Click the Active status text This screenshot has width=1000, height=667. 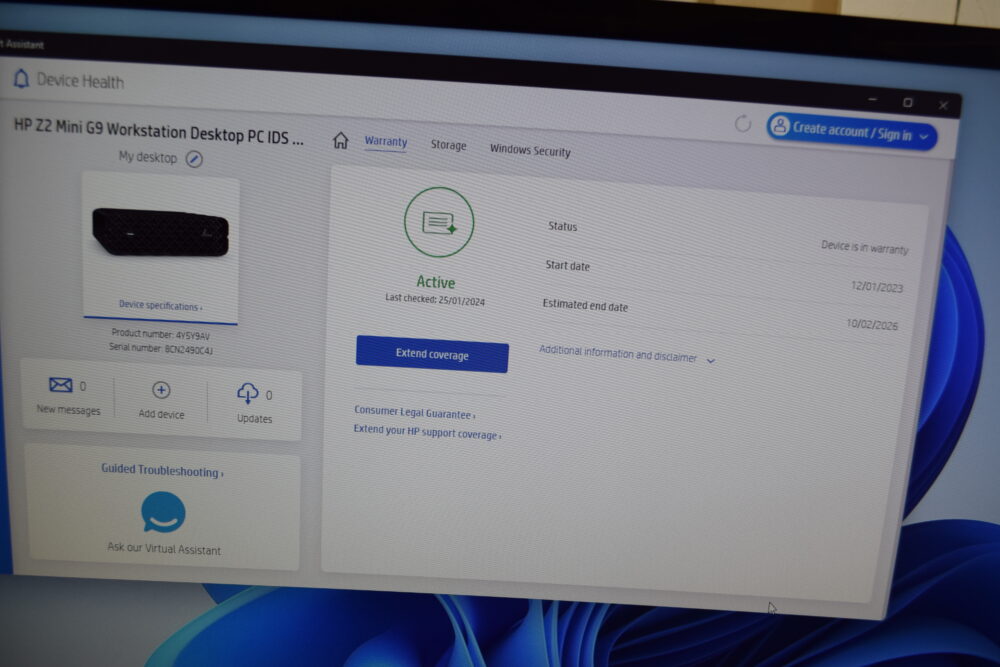pyautogui.click(x=436, y=282)
